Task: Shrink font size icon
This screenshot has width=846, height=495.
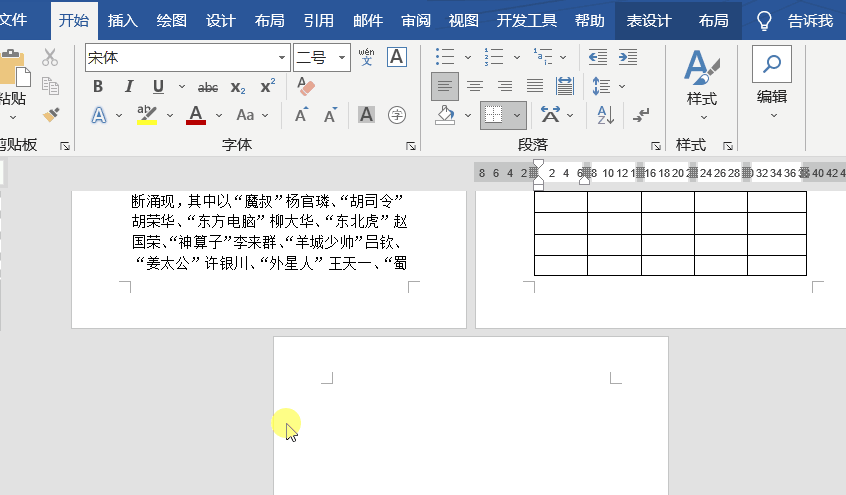Action: 330,115
